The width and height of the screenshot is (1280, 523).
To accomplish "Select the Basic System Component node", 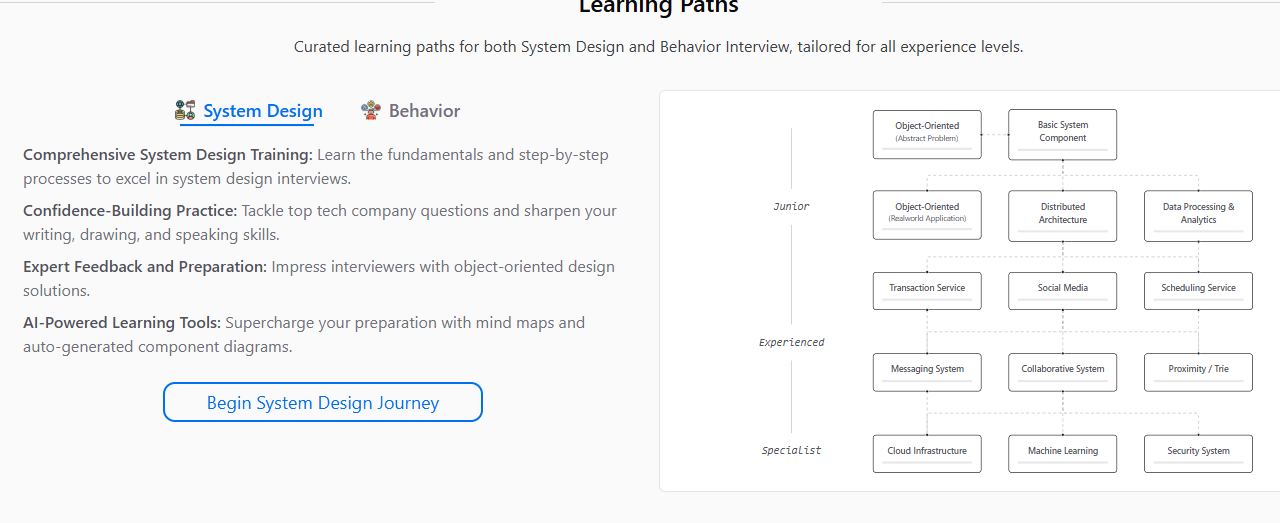I will click(1062, 134).
